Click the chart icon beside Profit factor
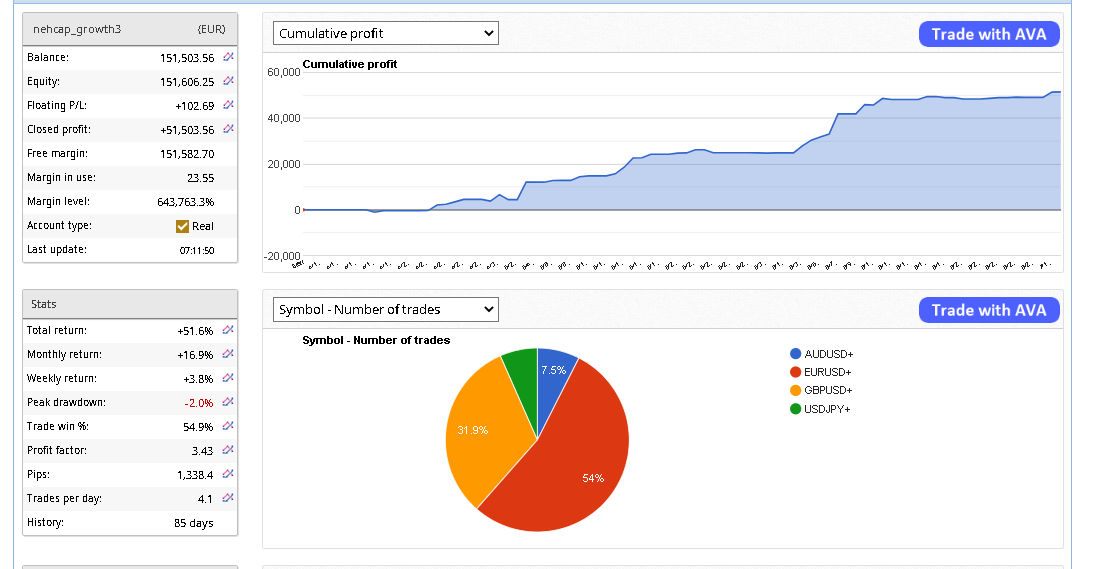 coord(228,450)
